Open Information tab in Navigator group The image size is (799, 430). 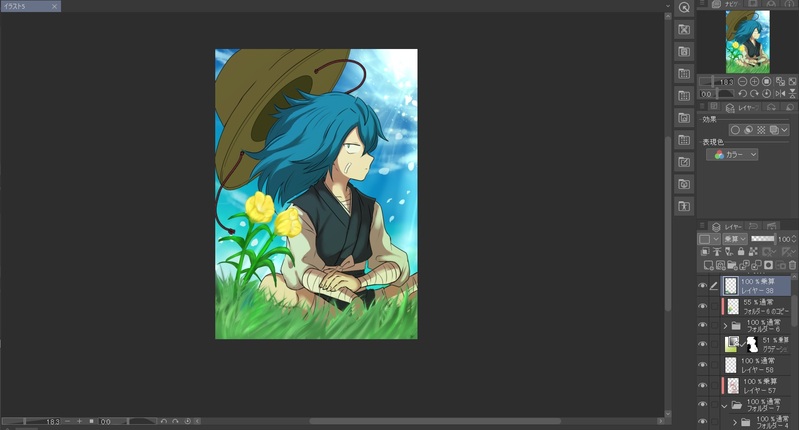[x=789, y=4]
